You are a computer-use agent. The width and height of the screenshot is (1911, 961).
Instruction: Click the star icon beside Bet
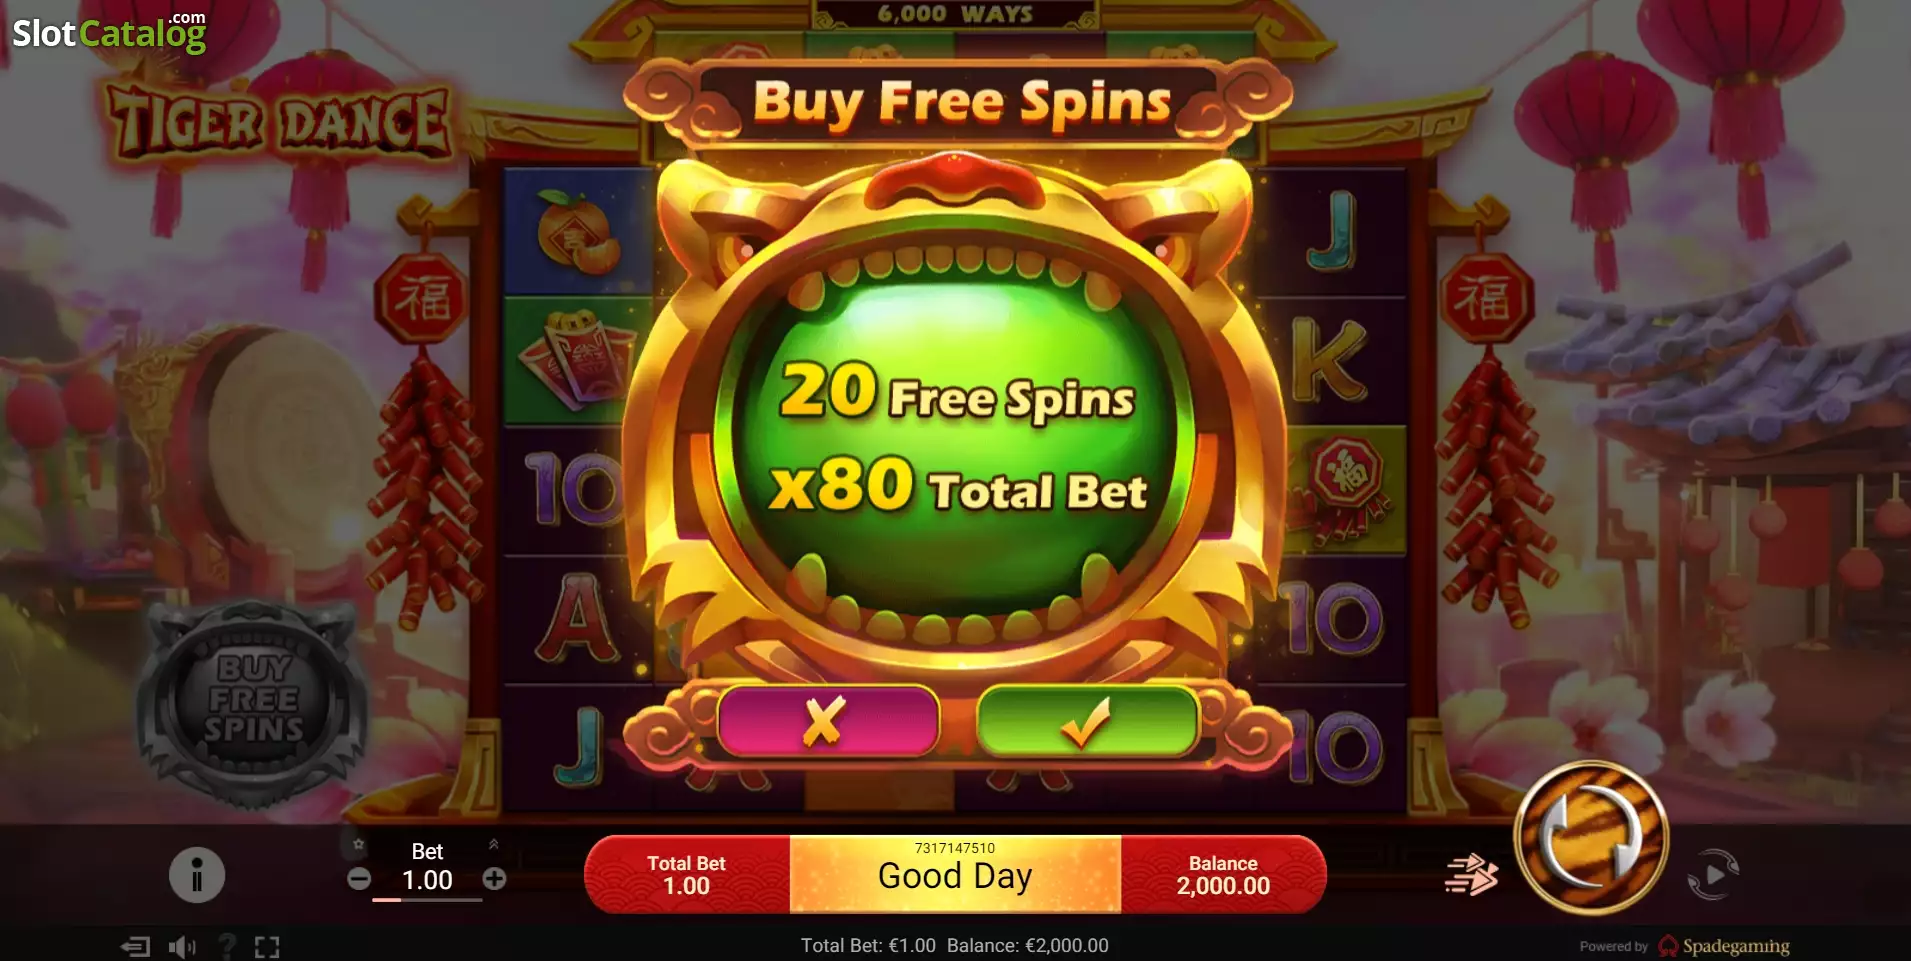[x=359, y=844]
